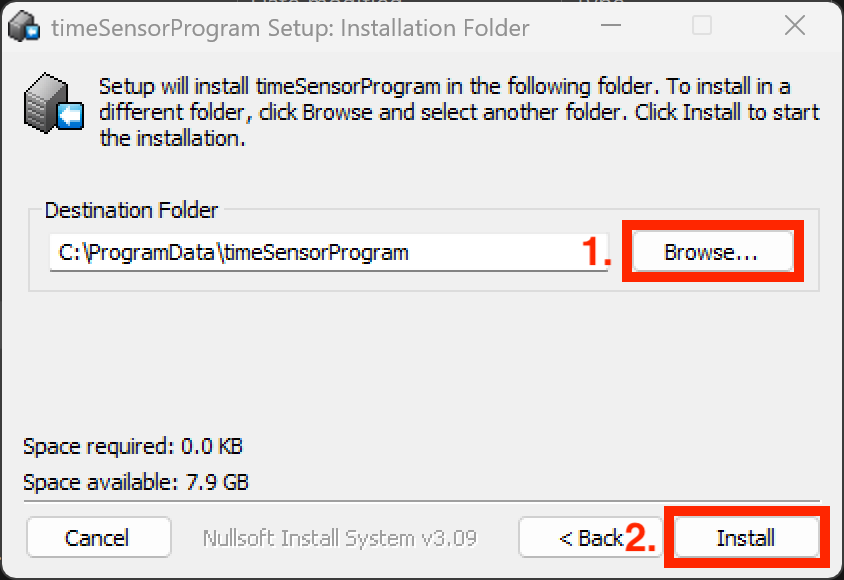844x580 pixels.
Task: Click the red '2.' annotation number
Action: point(641,538)
